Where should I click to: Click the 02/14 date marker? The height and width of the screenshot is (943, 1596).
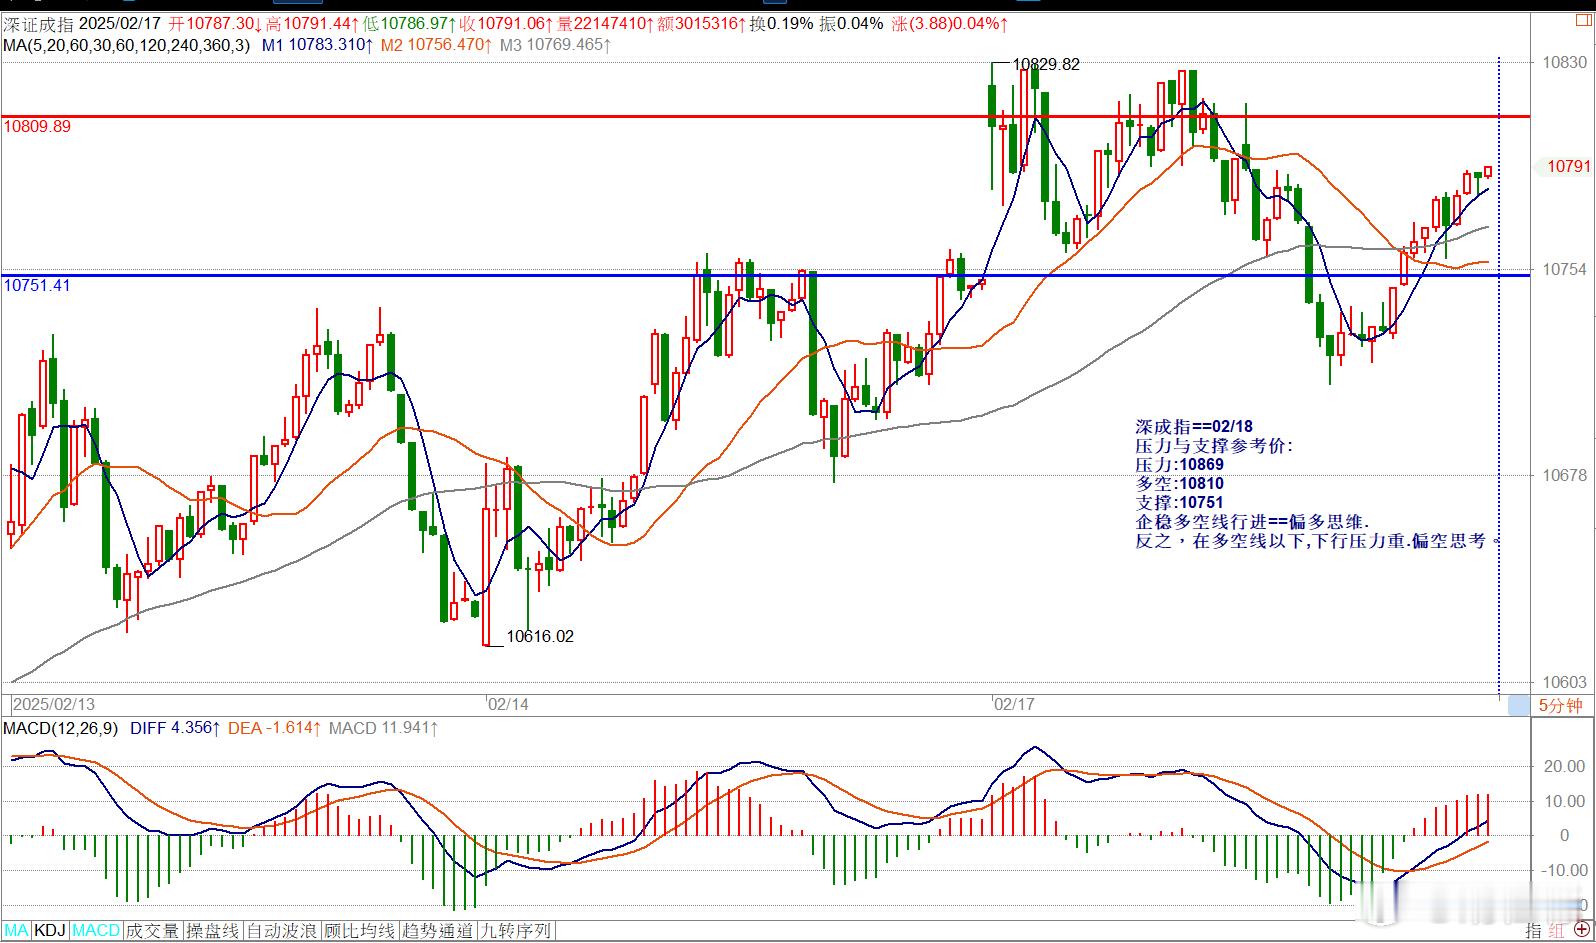(x=509, y=704)
